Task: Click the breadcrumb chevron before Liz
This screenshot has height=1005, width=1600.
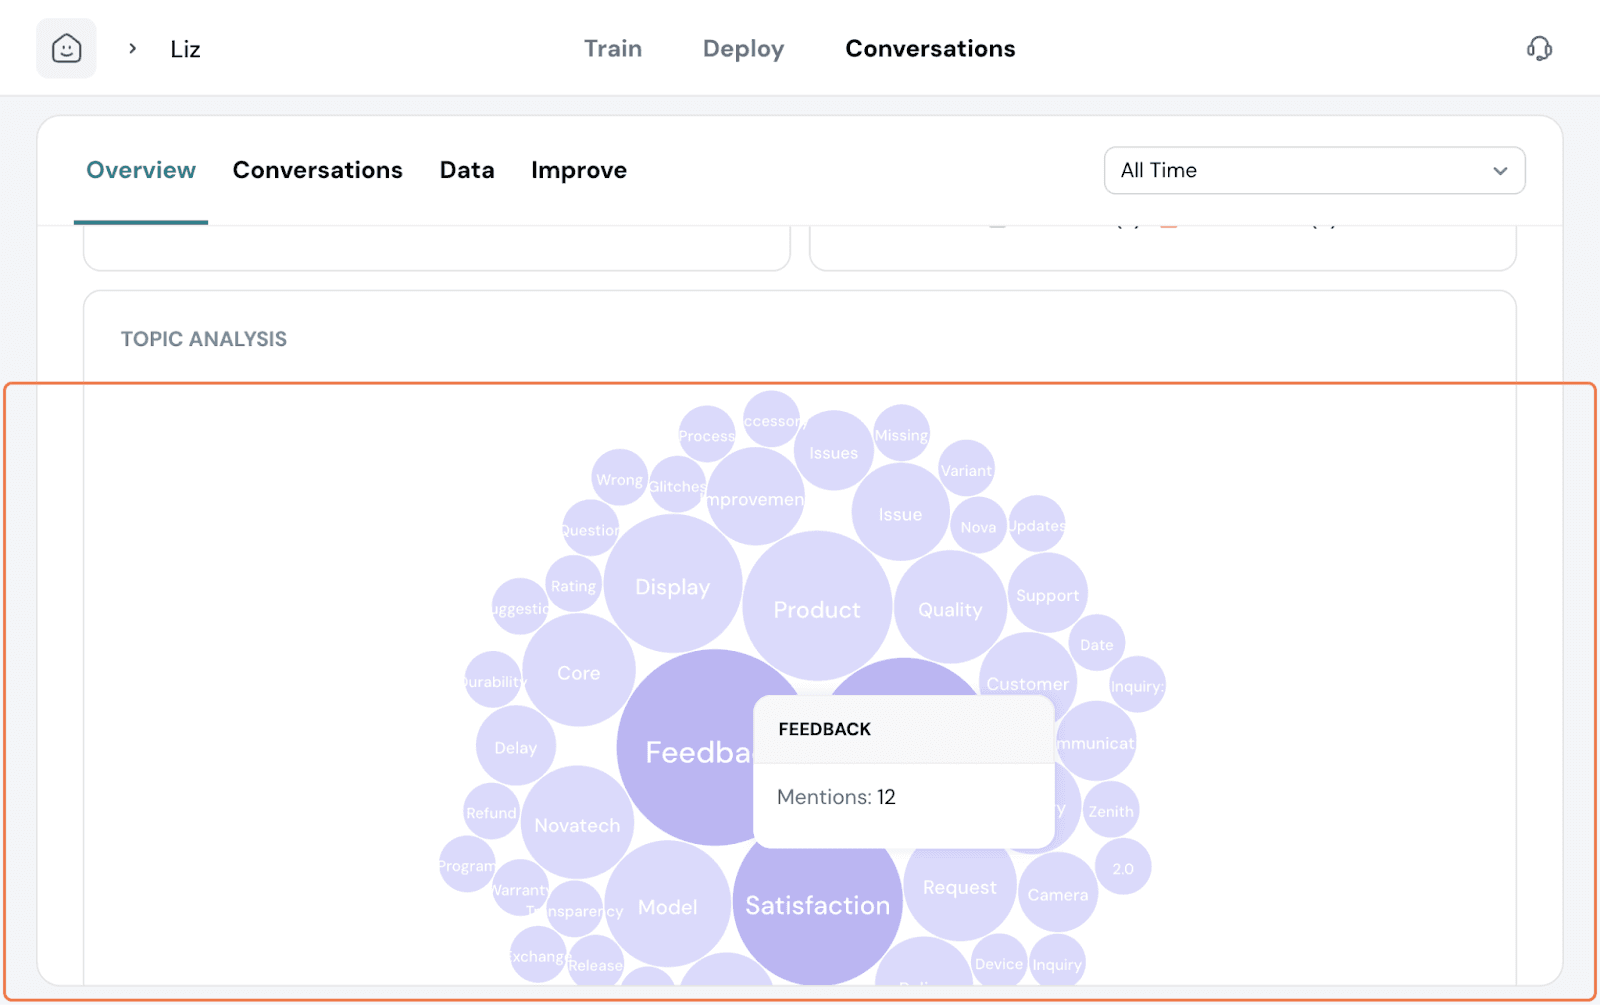Action: pos(132,48)
